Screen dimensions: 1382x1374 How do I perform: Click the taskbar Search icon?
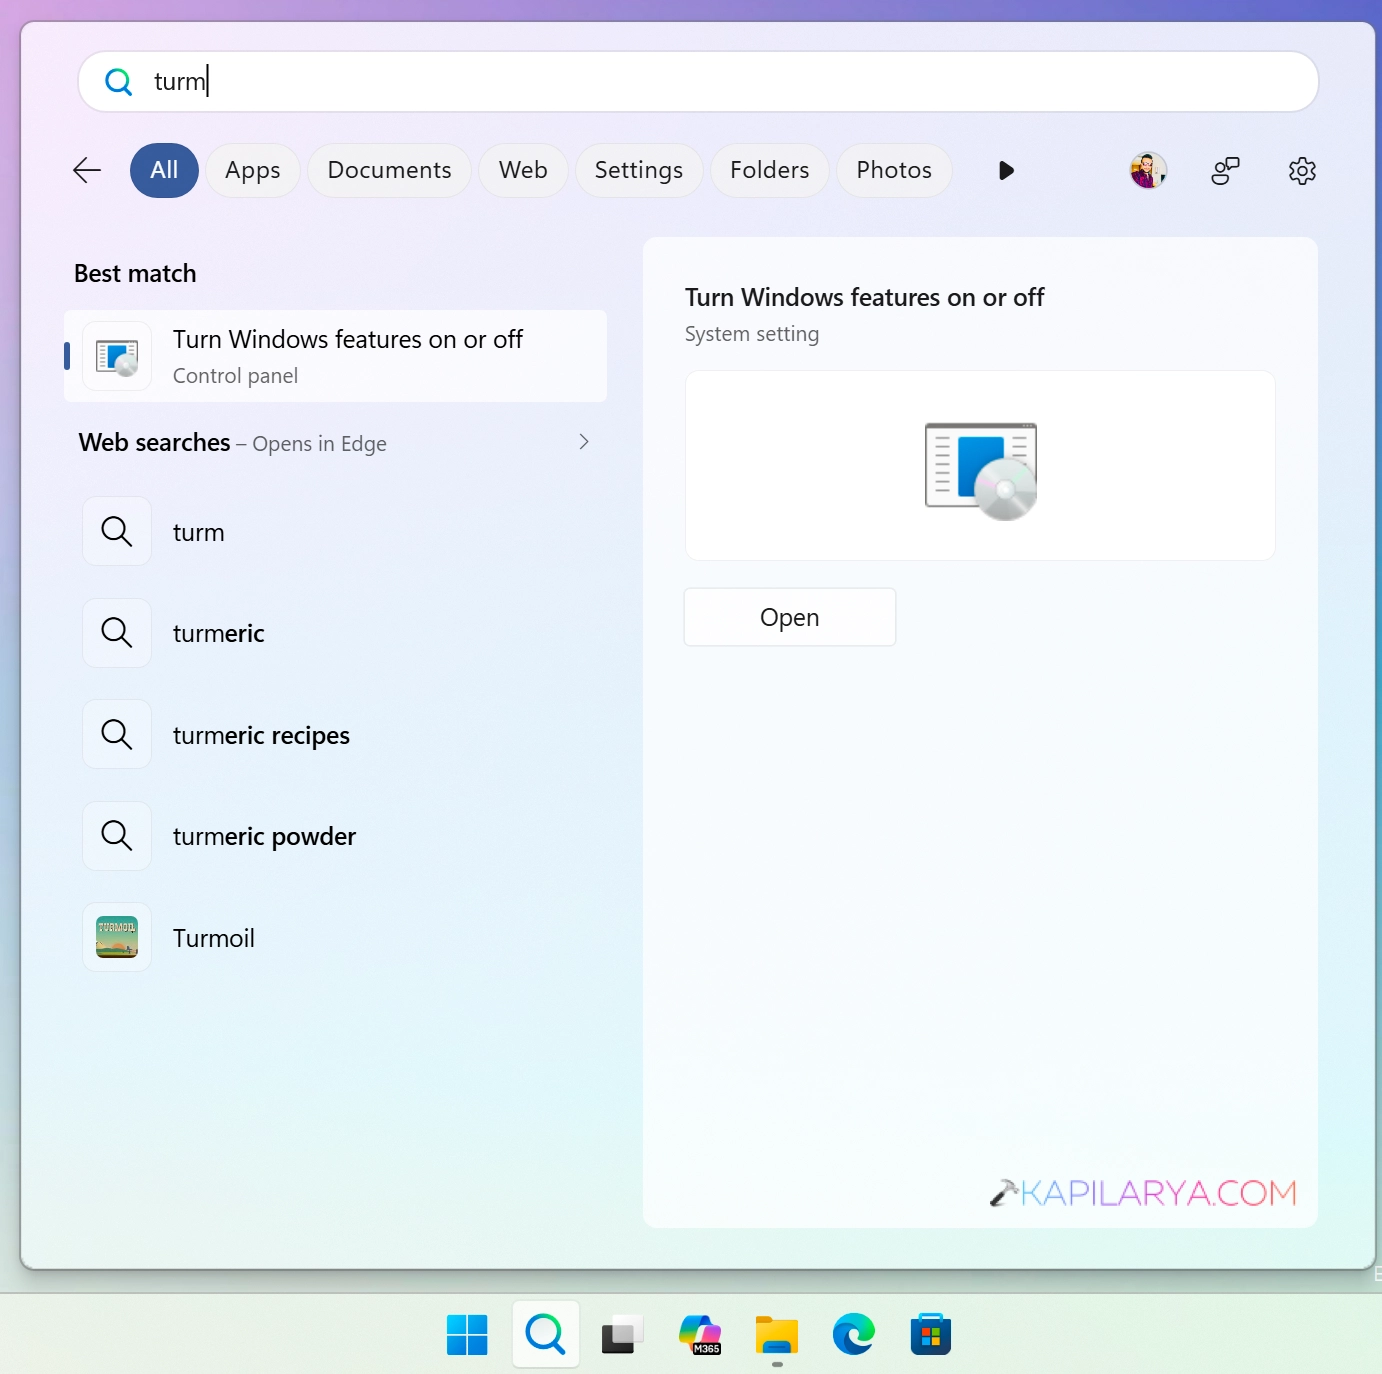coord(545,1334)
